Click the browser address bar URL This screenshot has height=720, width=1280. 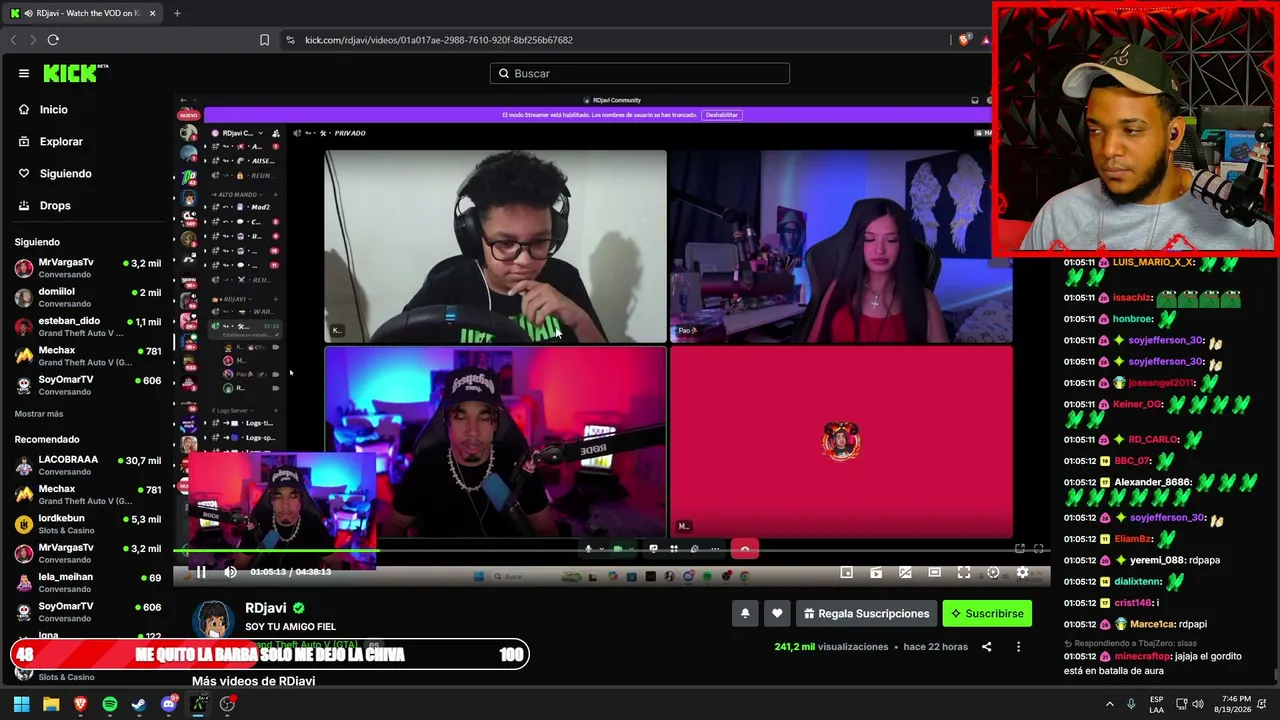[439, 40]
